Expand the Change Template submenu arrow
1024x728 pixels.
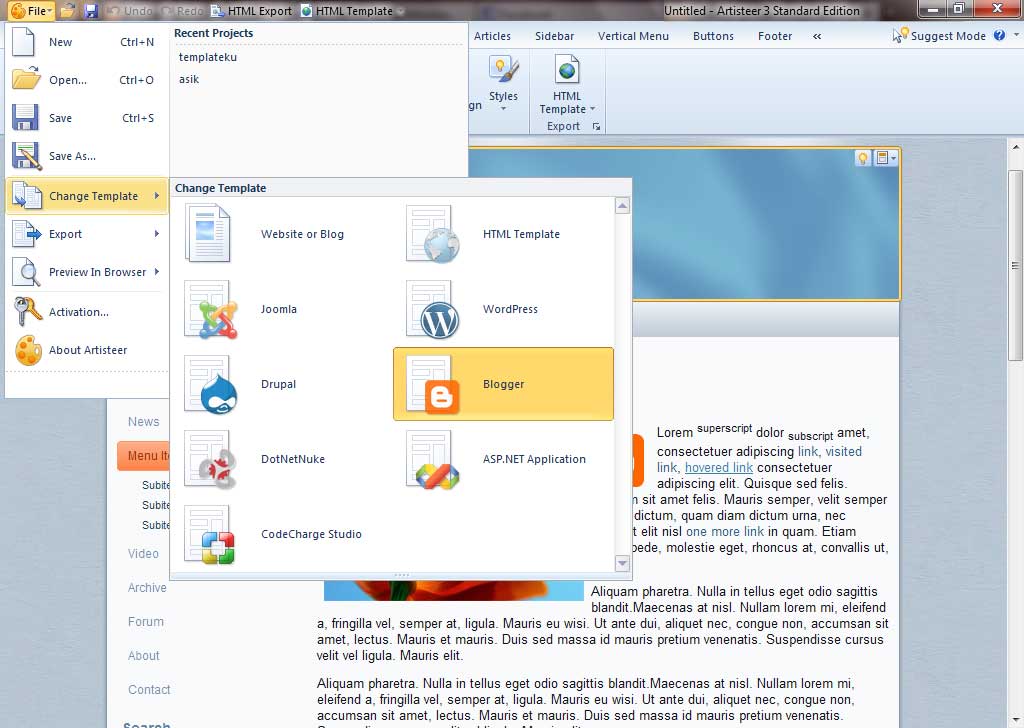coord(157,196)
